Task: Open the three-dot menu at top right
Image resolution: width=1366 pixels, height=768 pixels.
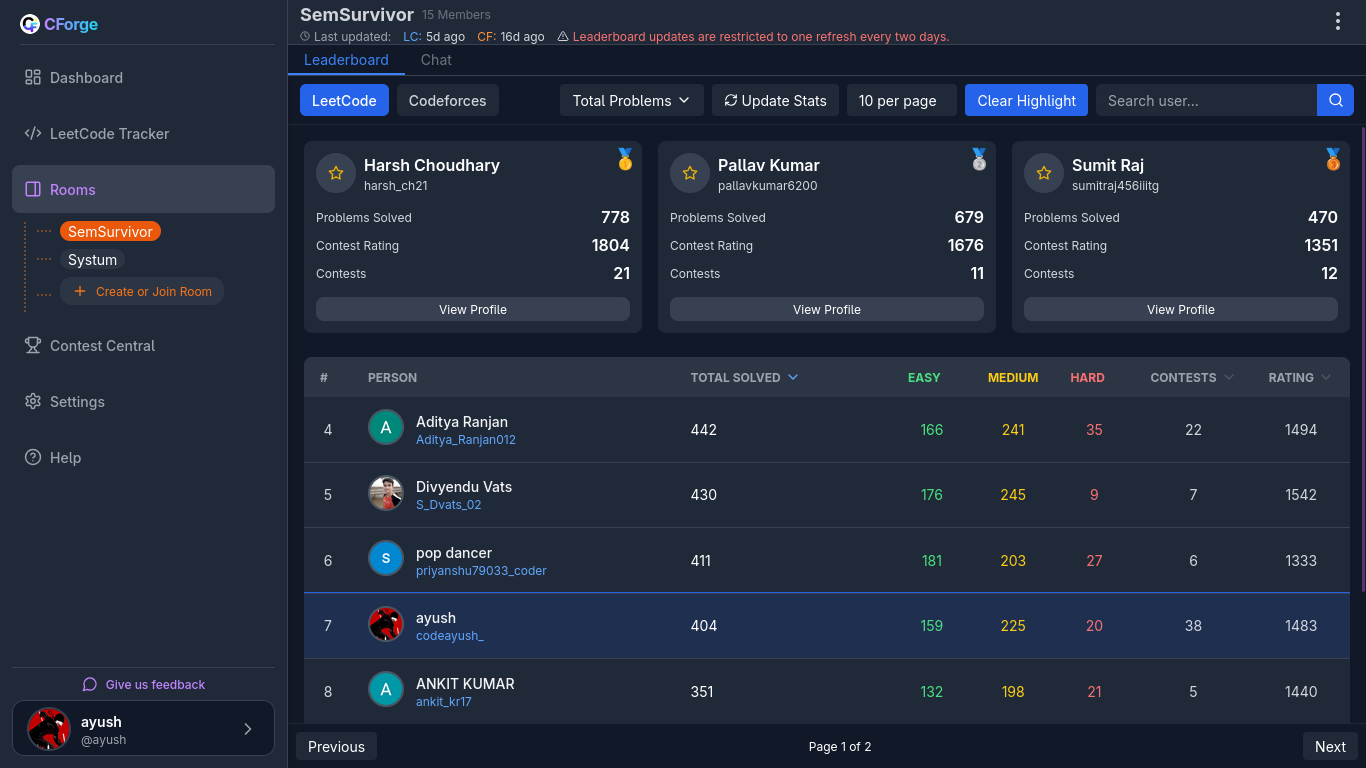Action: 1338,20
